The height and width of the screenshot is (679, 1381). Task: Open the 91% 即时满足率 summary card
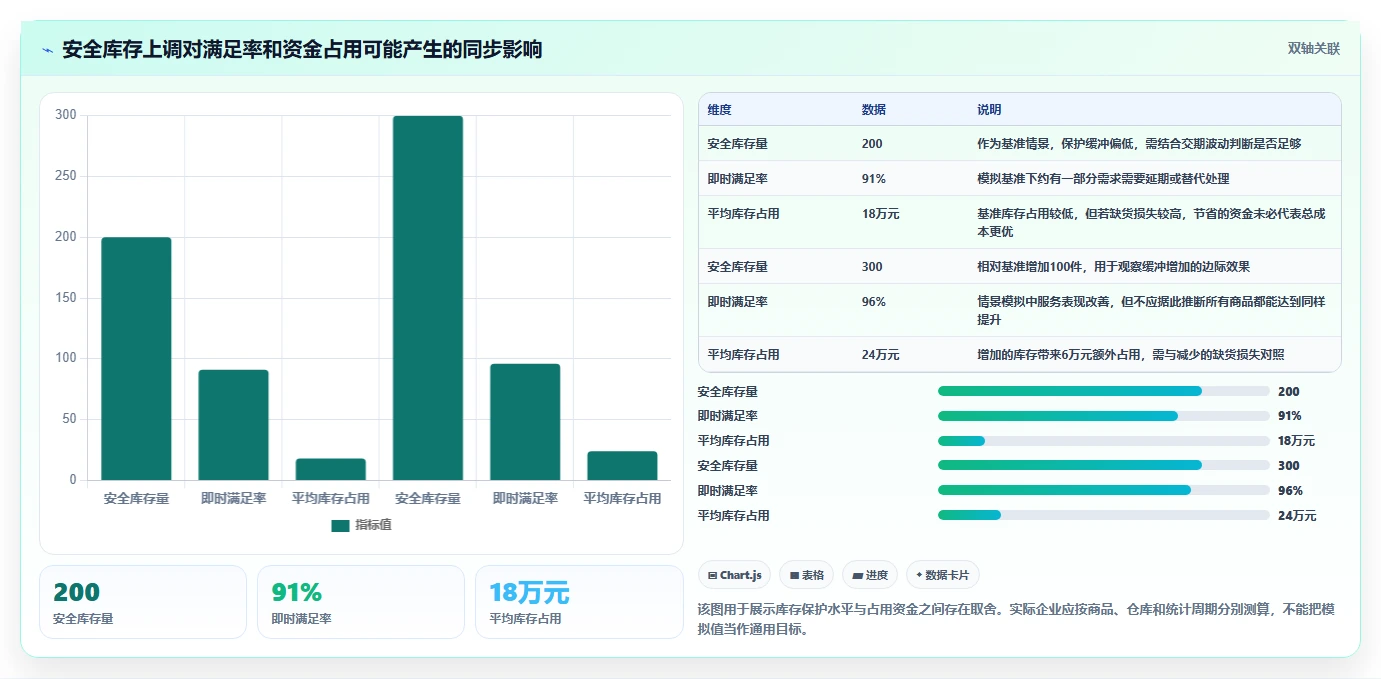click(361, 602)
